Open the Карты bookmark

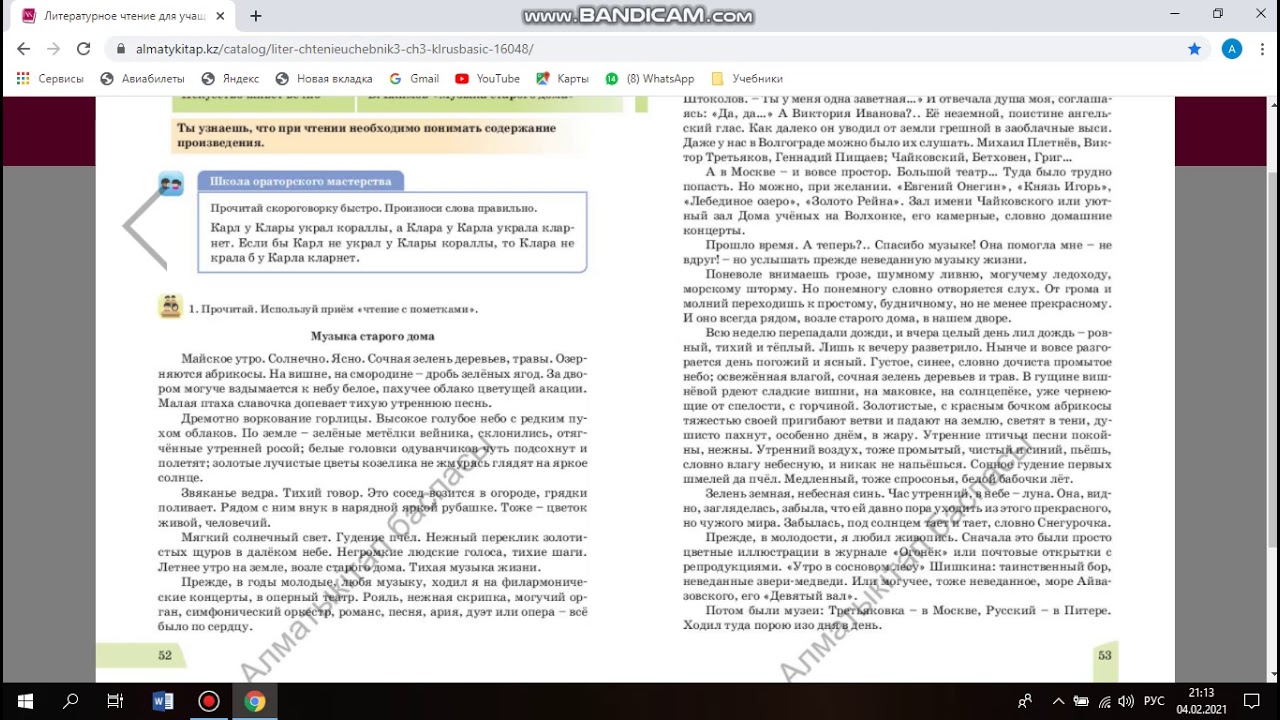pyautogui.click(x=563, y=79)
